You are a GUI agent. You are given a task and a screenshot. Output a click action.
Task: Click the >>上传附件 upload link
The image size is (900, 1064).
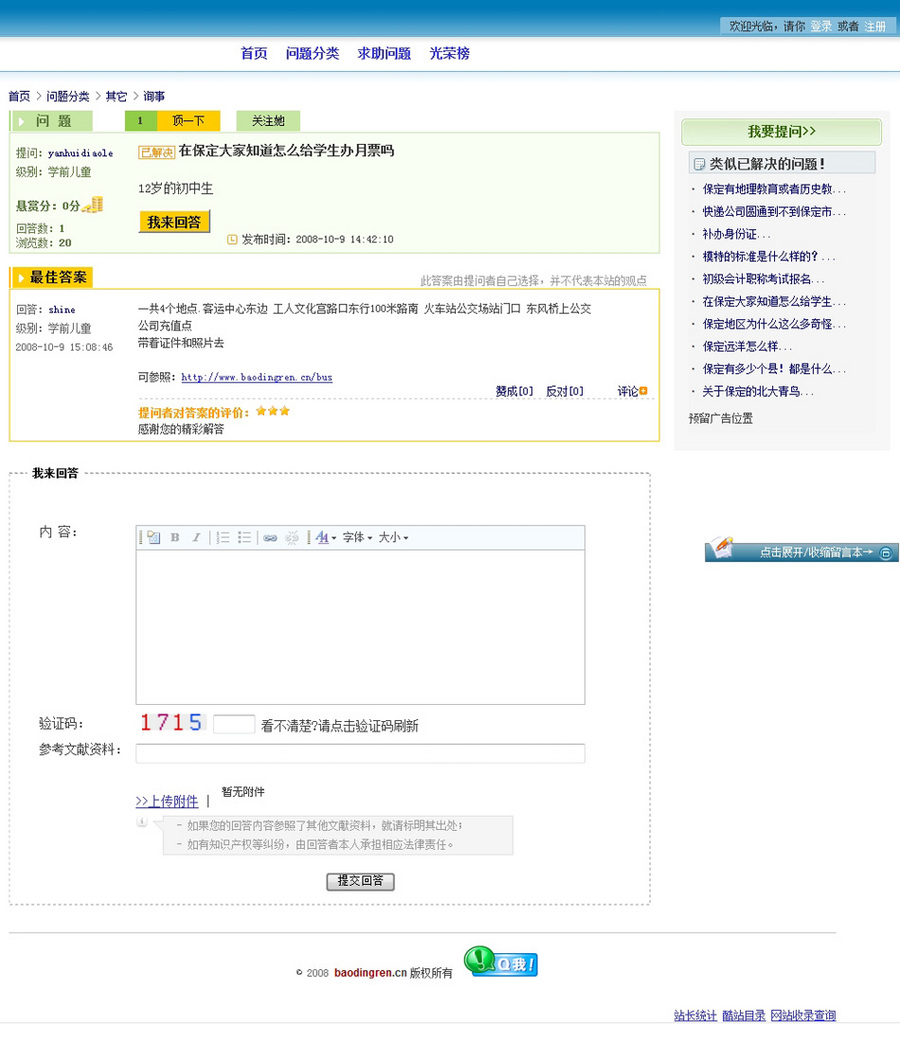pos(167,801)
